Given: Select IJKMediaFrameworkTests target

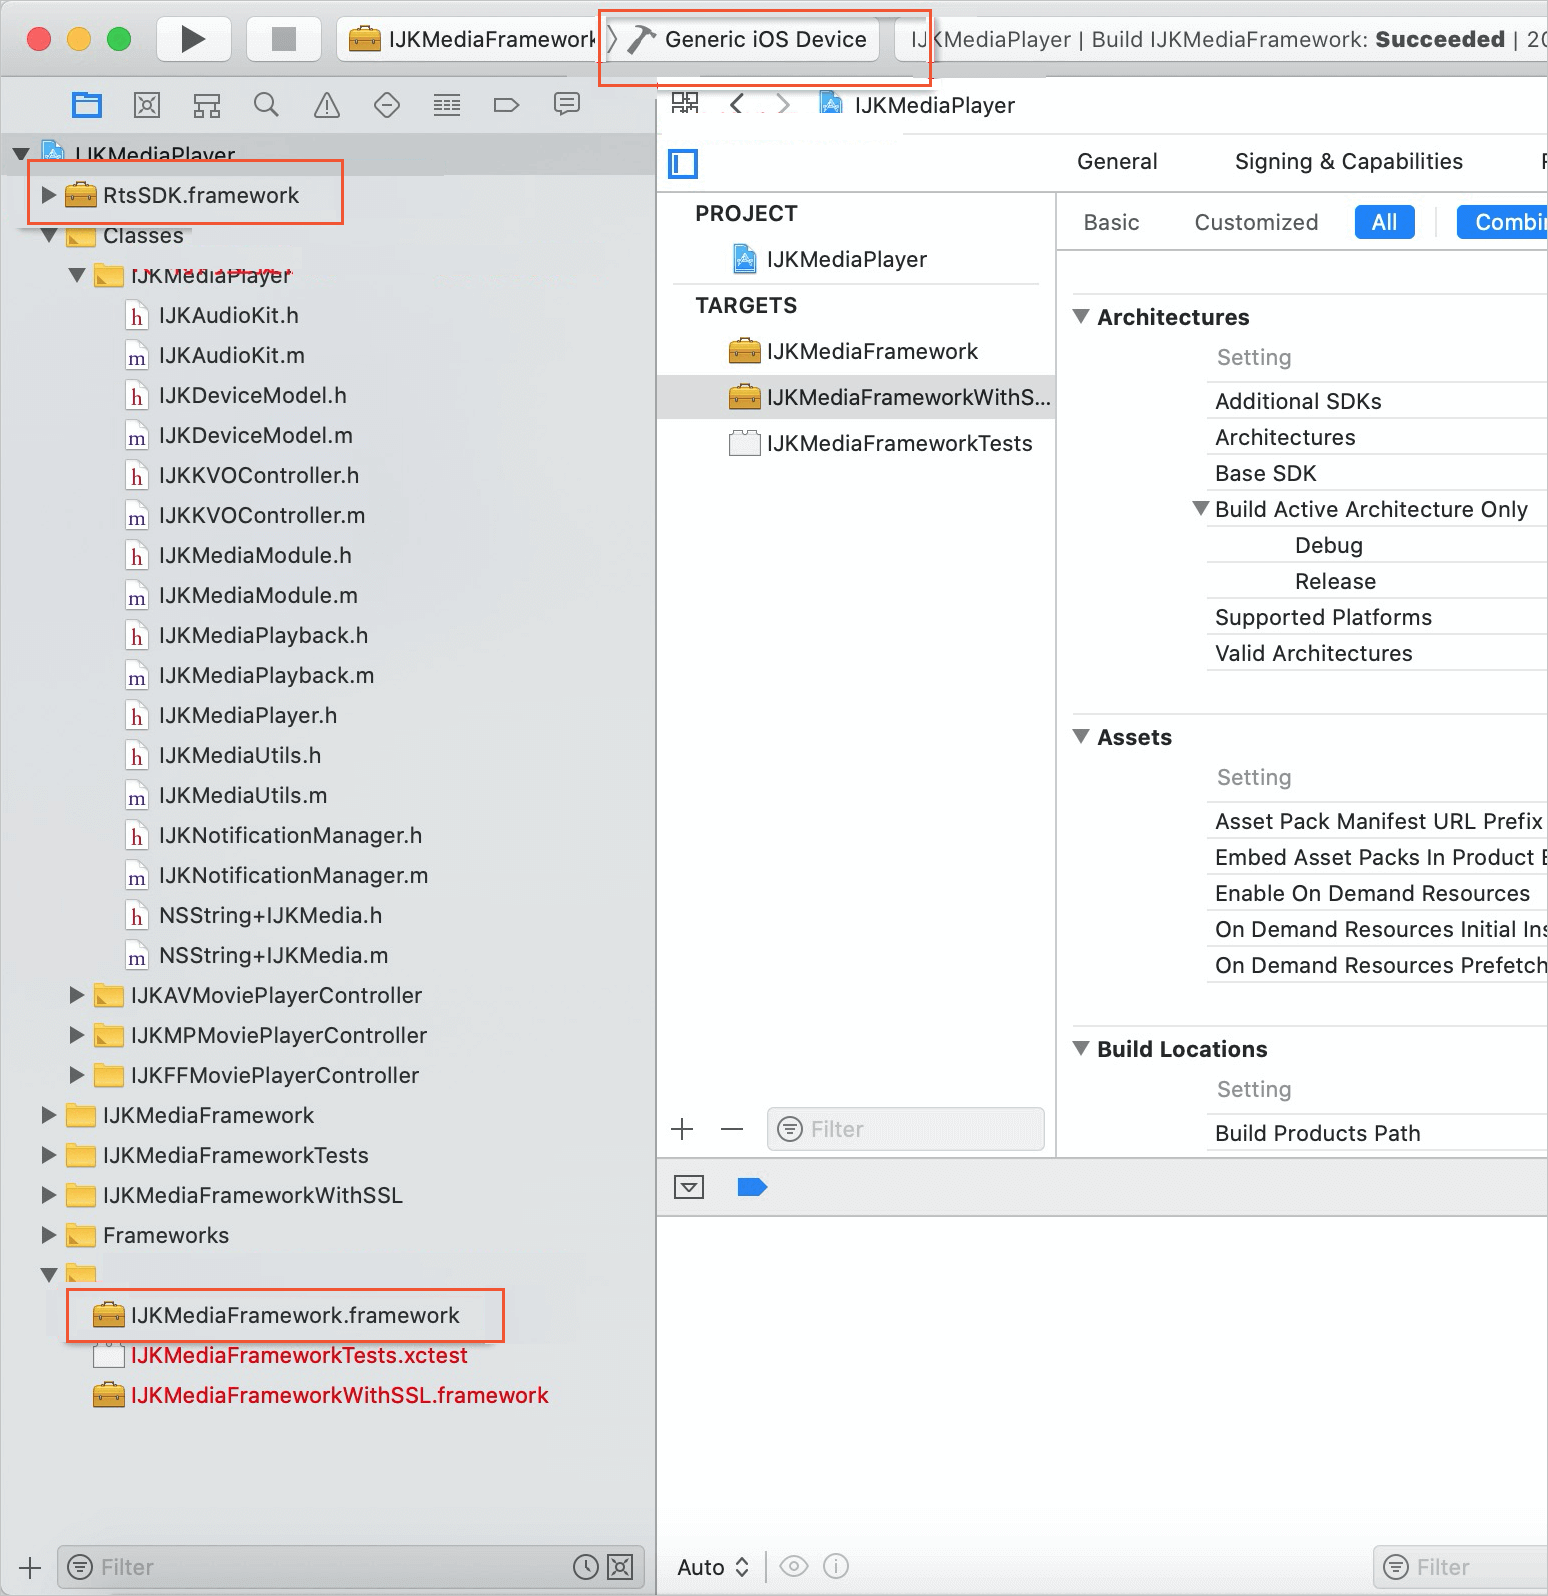Looking at the screenshot, I should 898,443.
